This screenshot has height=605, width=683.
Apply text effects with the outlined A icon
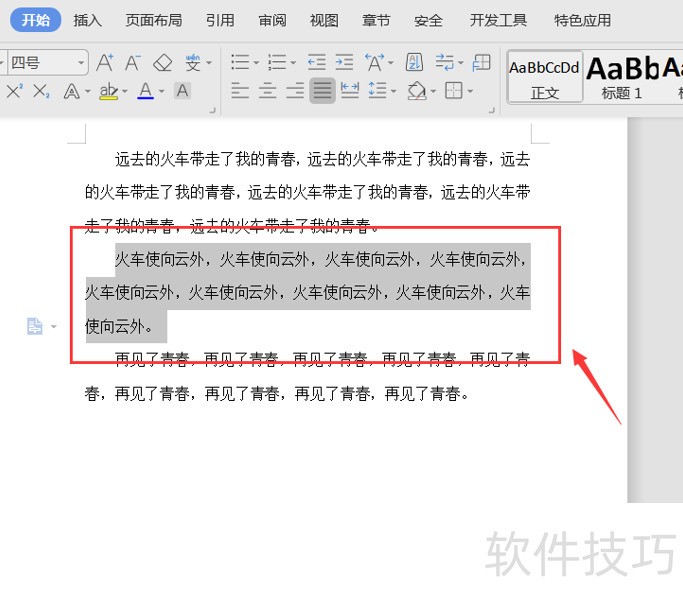[71, 91]
